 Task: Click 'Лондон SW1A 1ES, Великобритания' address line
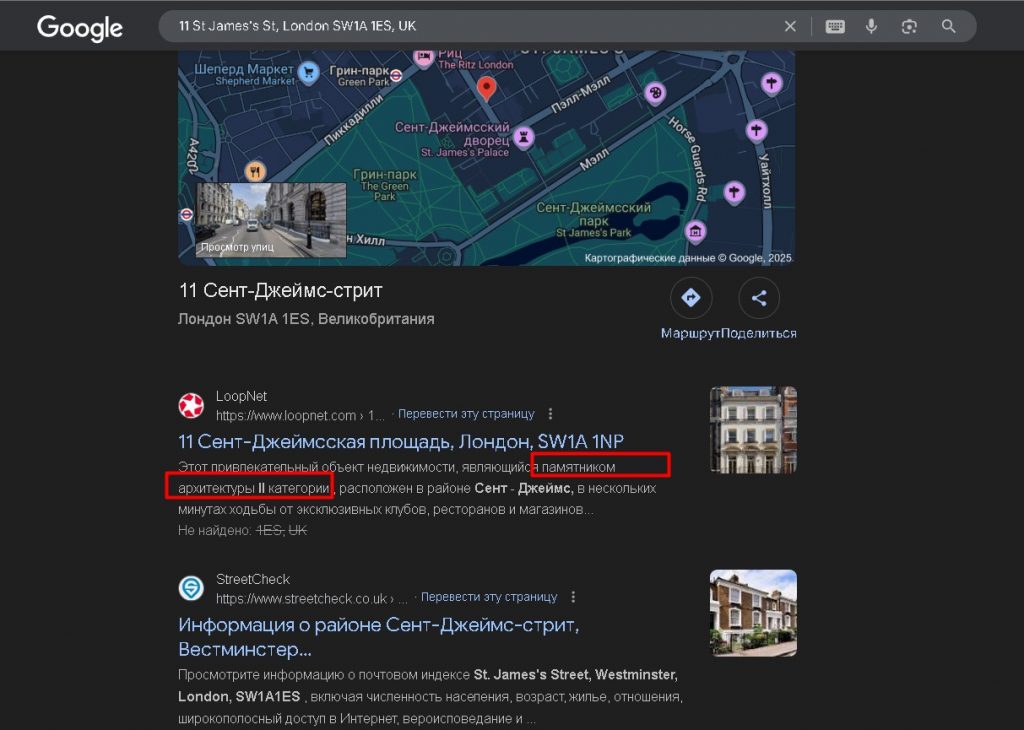pos(306,319)
